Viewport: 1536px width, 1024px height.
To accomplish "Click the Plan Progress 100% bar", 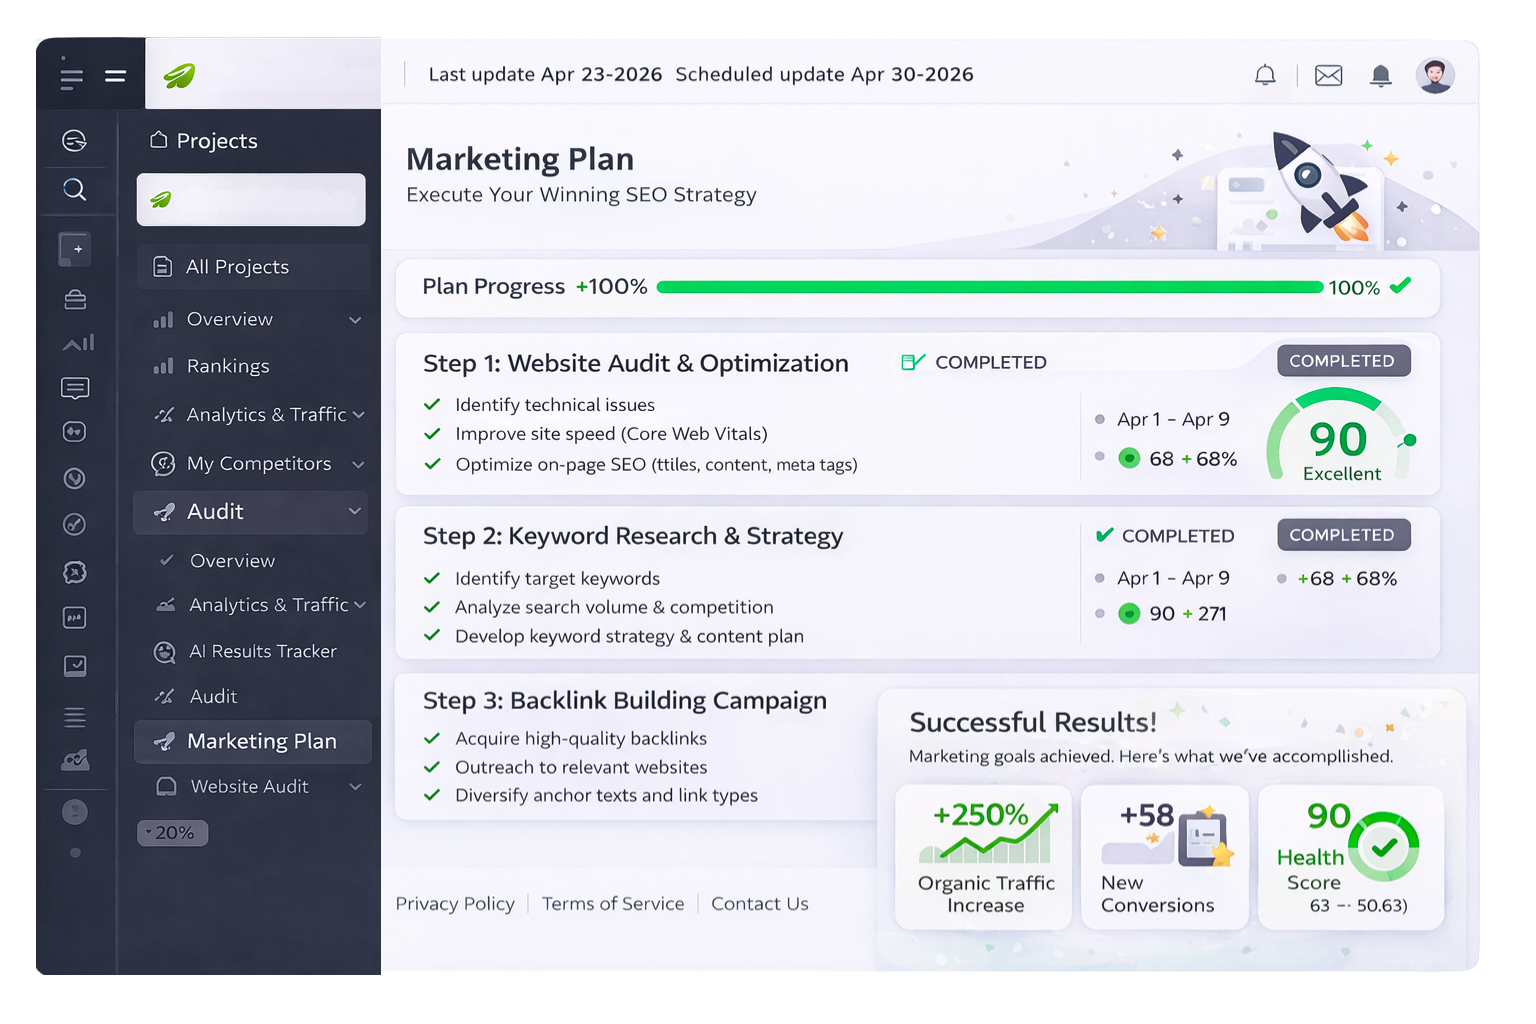I will pyautogui.click(x=988, y=287).
